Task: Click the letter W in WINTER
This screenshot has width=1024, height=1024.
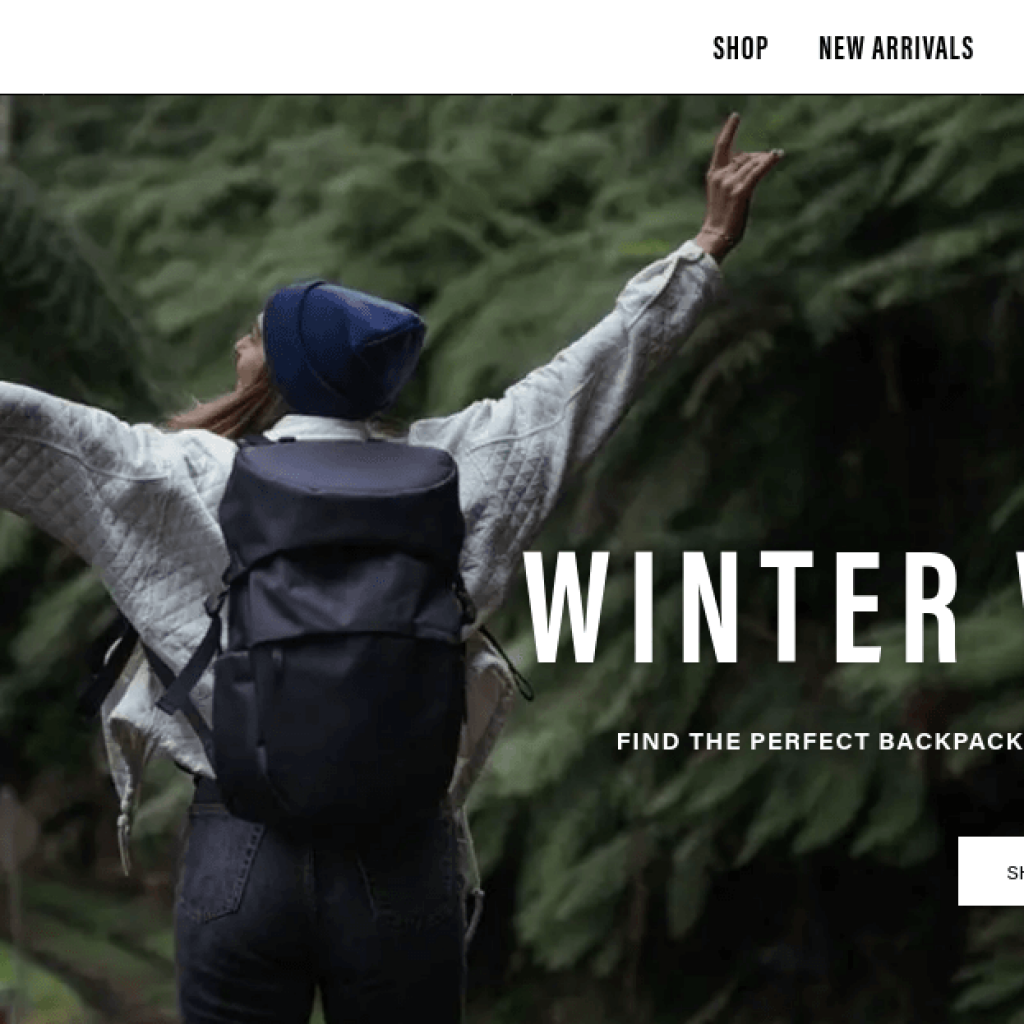Action: 568,607
